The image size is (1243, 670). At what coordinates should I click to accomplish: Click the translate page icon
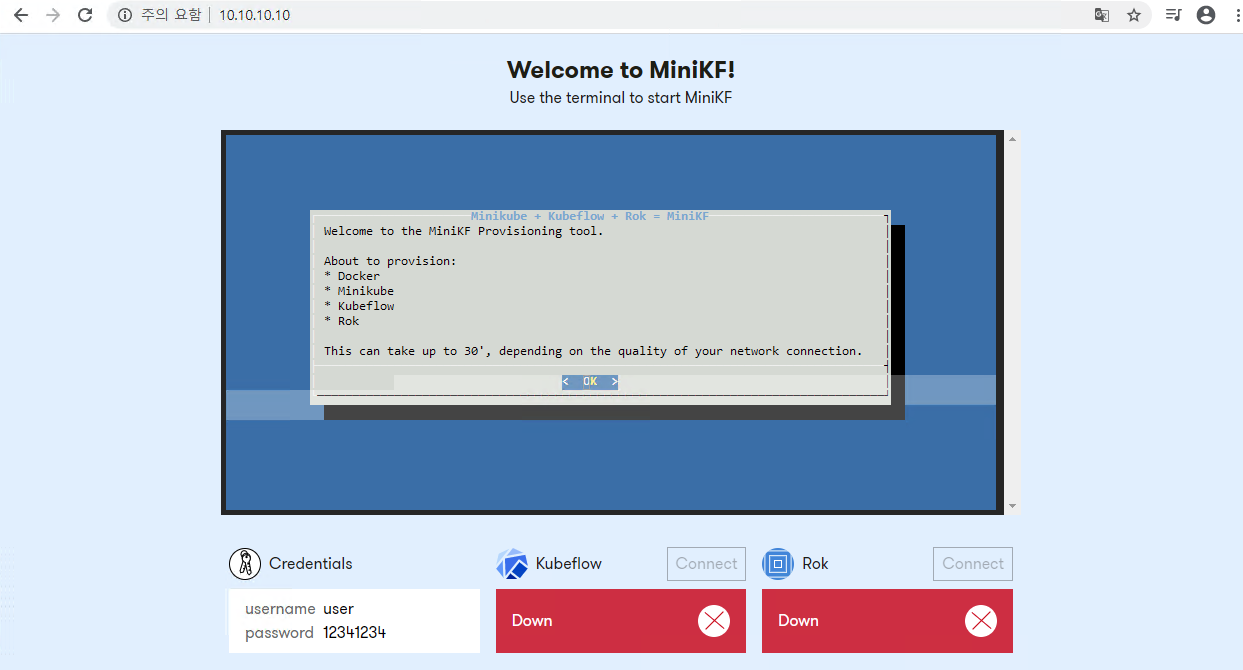tap(1101, 15)
